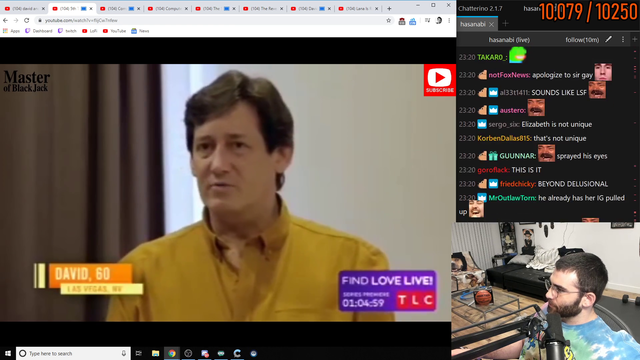Add a new Chatterino tab
Screen dimensions: 640x360
pyautogui.click(x=505, y=24)
